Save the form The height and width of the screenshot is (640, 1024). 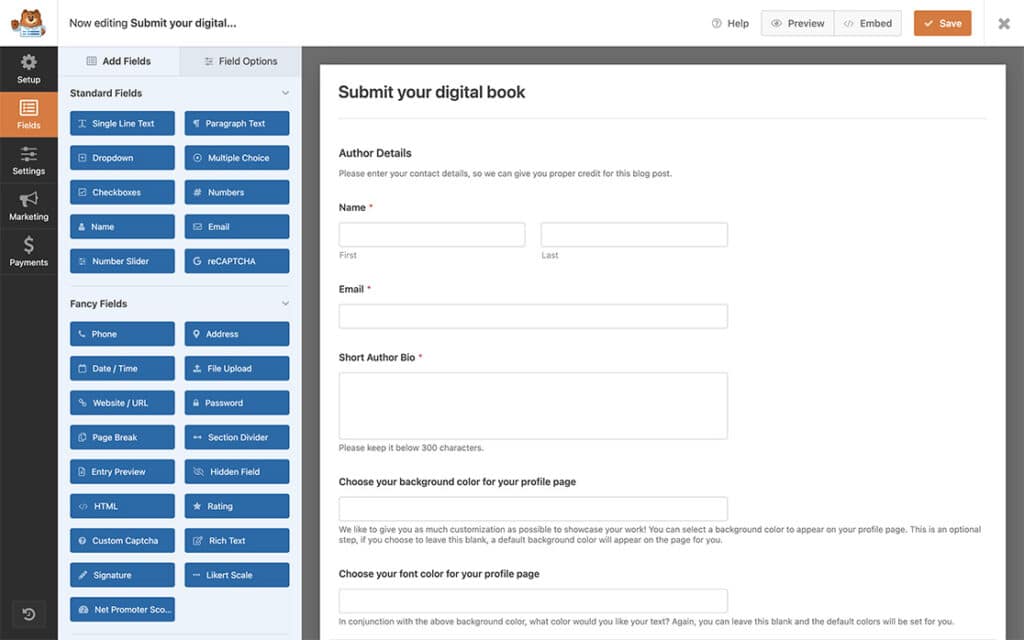click(x=942, y=24)
